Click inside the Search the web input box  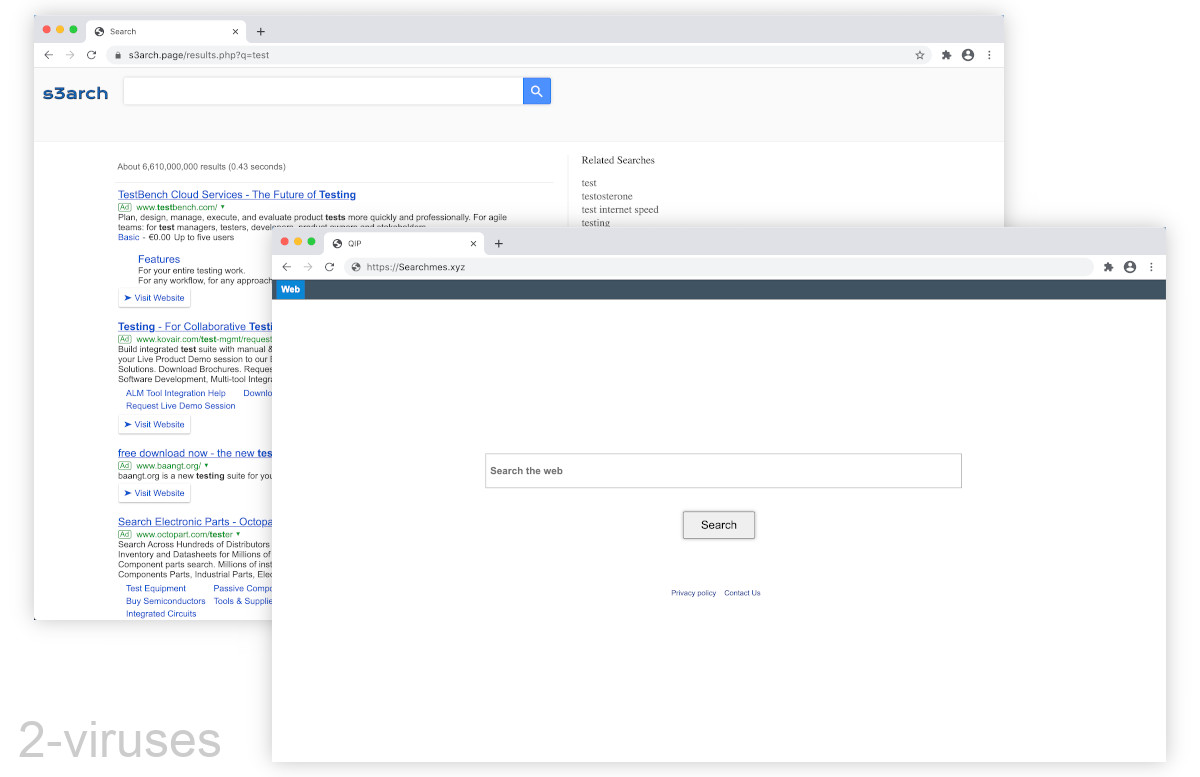coord(722,470)
